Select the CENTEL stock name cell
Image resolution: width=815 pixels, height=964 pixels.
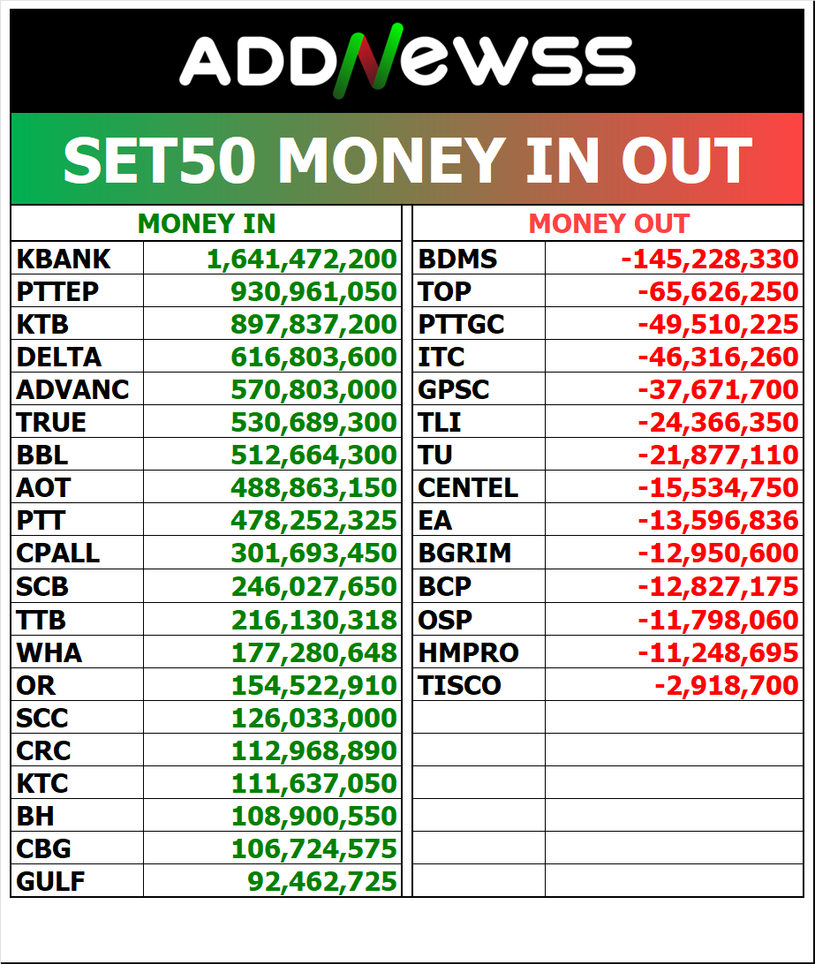pyautogui.click(x=468, y=488)
